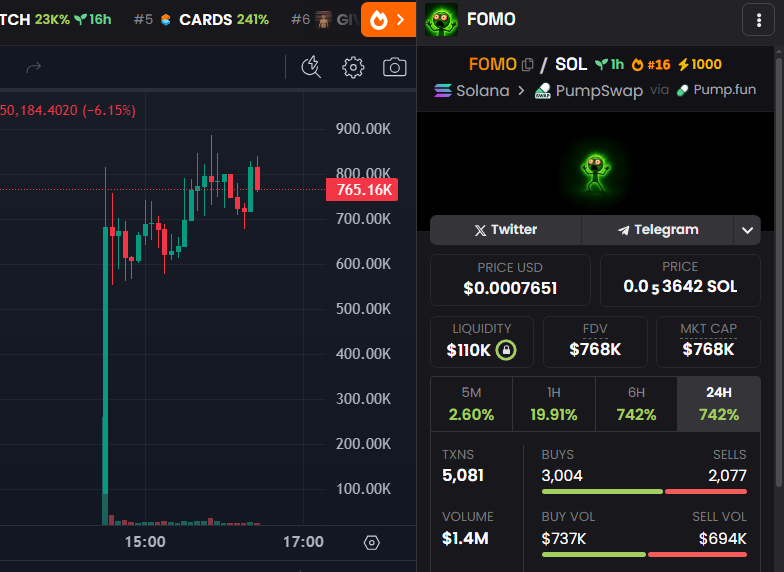Click the -6.15% change readout
Screen dimensions: 784x572
coord(109,110)
